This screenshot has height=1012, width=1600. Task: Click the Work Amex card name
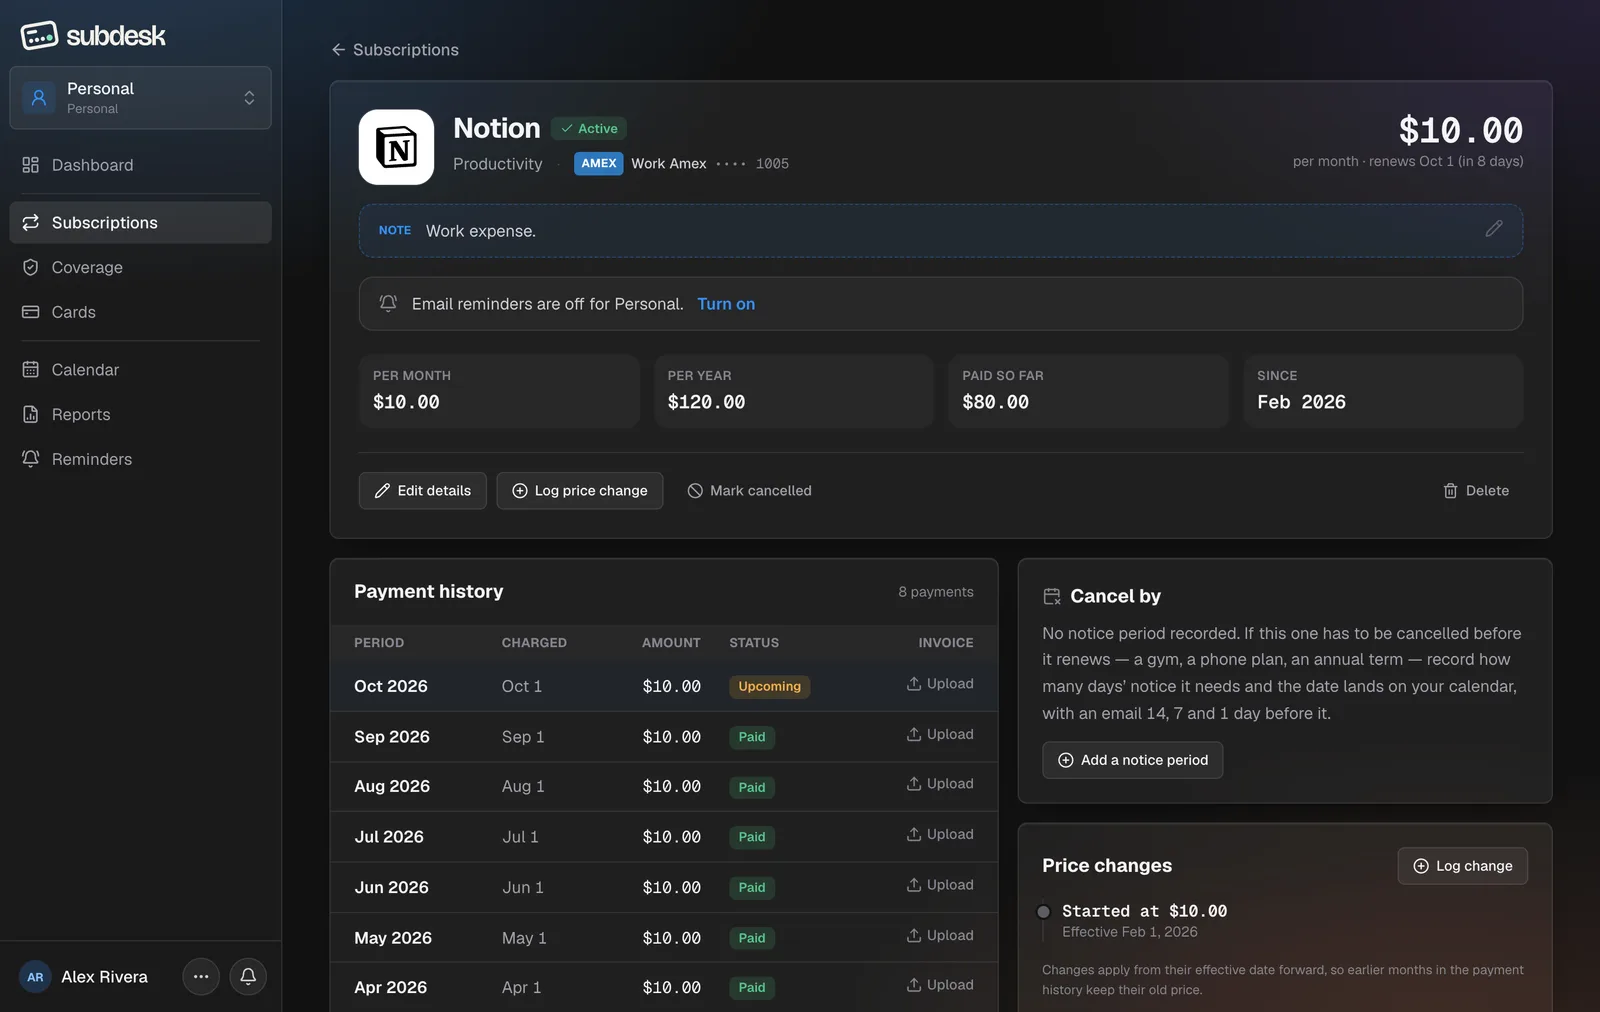[x=669, y=163]
